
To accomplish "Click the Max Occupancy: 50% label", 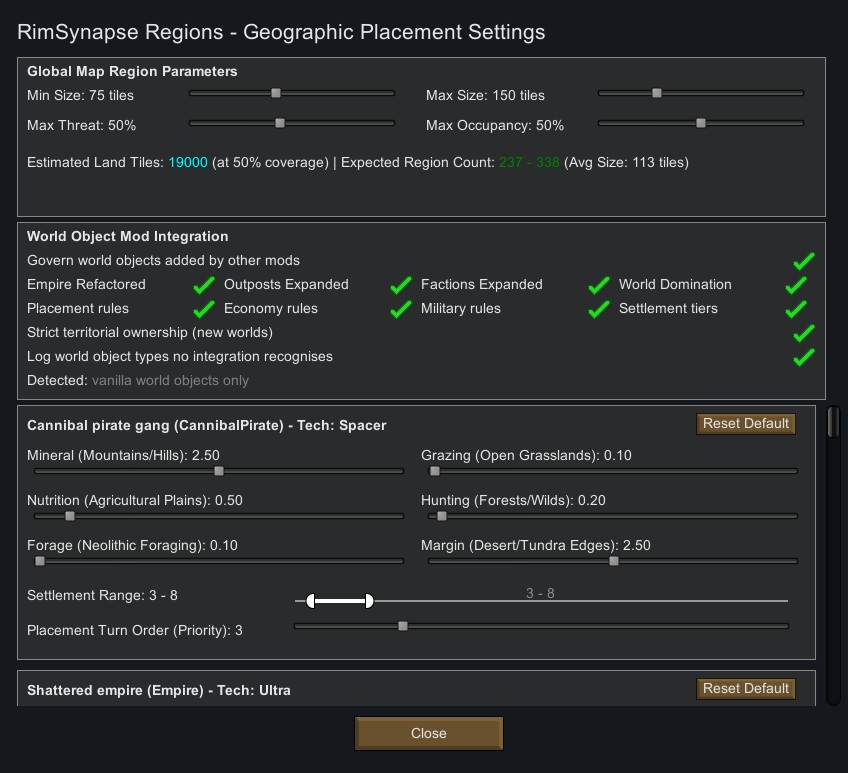I will click(x=495, y=125).
